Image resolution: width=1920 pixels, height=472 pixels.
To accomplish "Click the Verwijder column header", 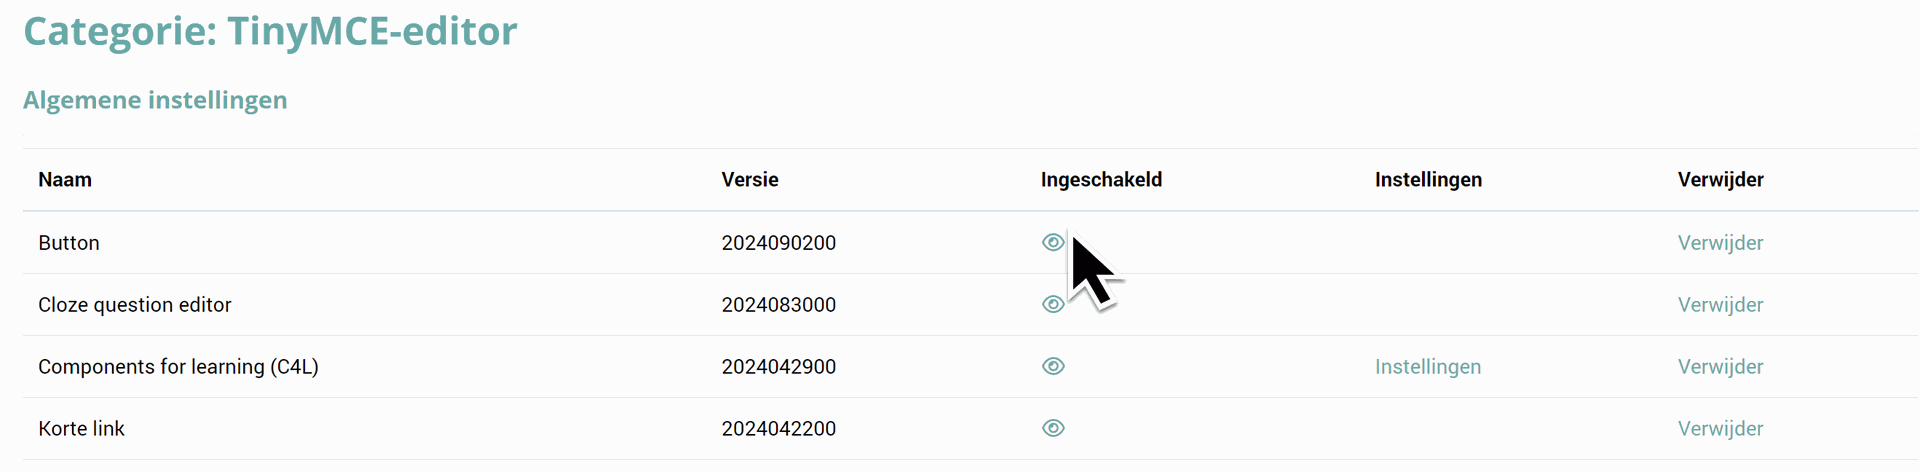I will point(1720,180).
